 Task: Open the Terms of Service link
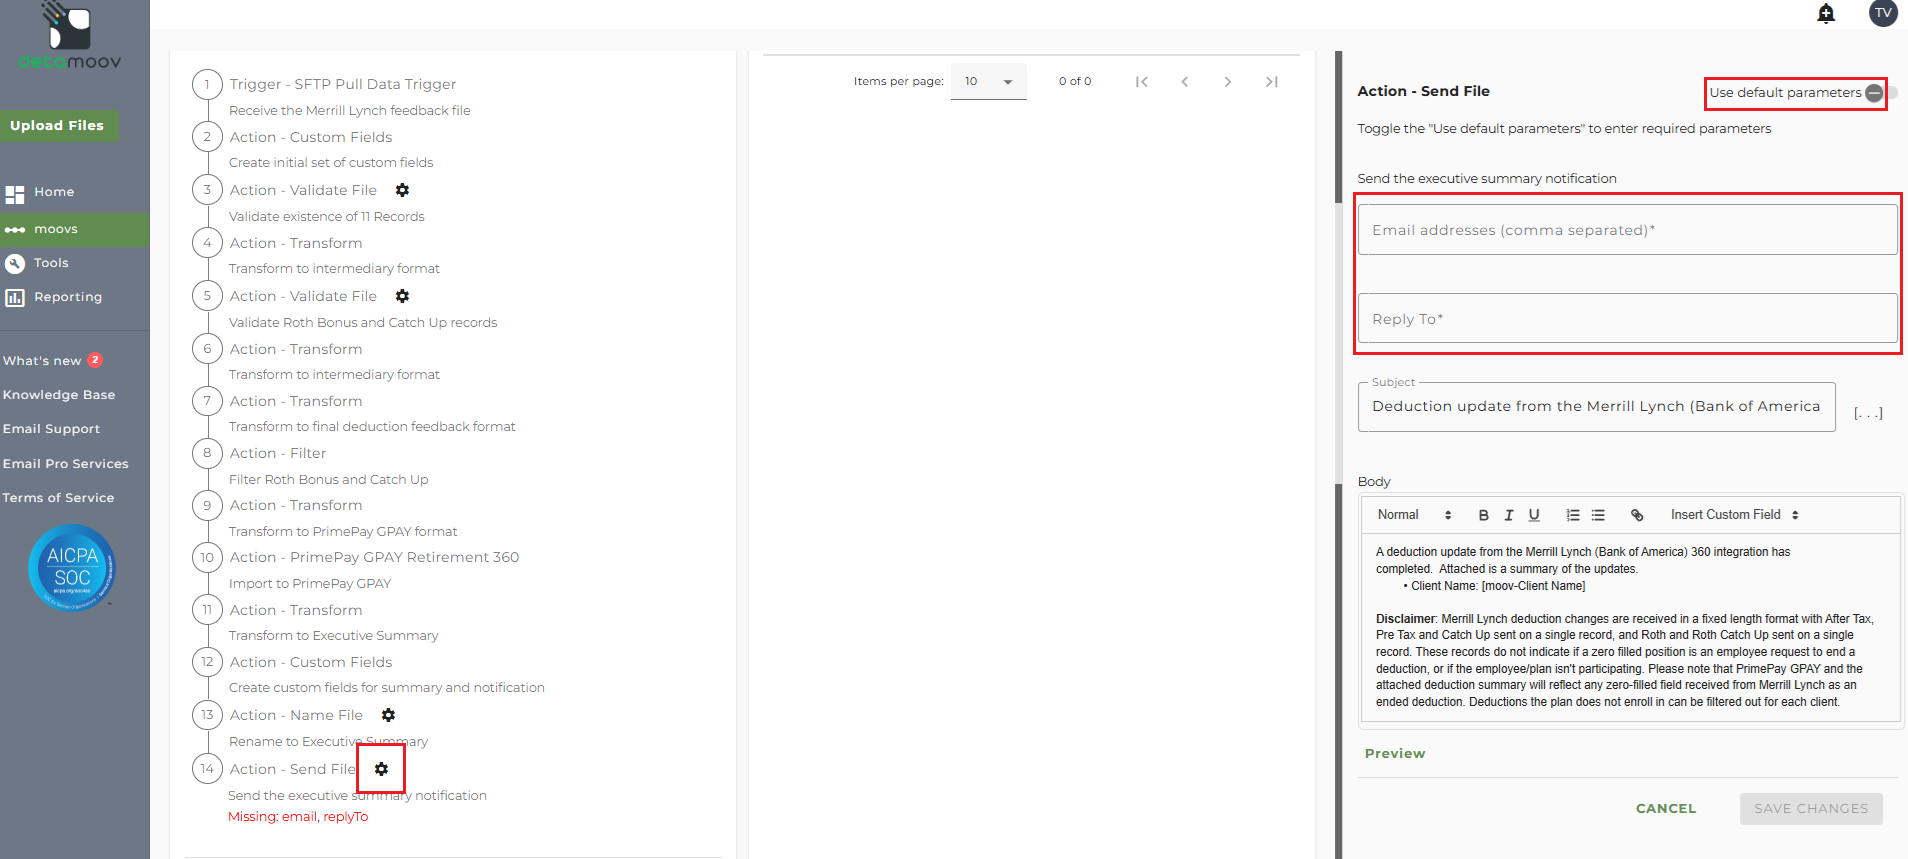pyautogui.click(x=58, y=498)
